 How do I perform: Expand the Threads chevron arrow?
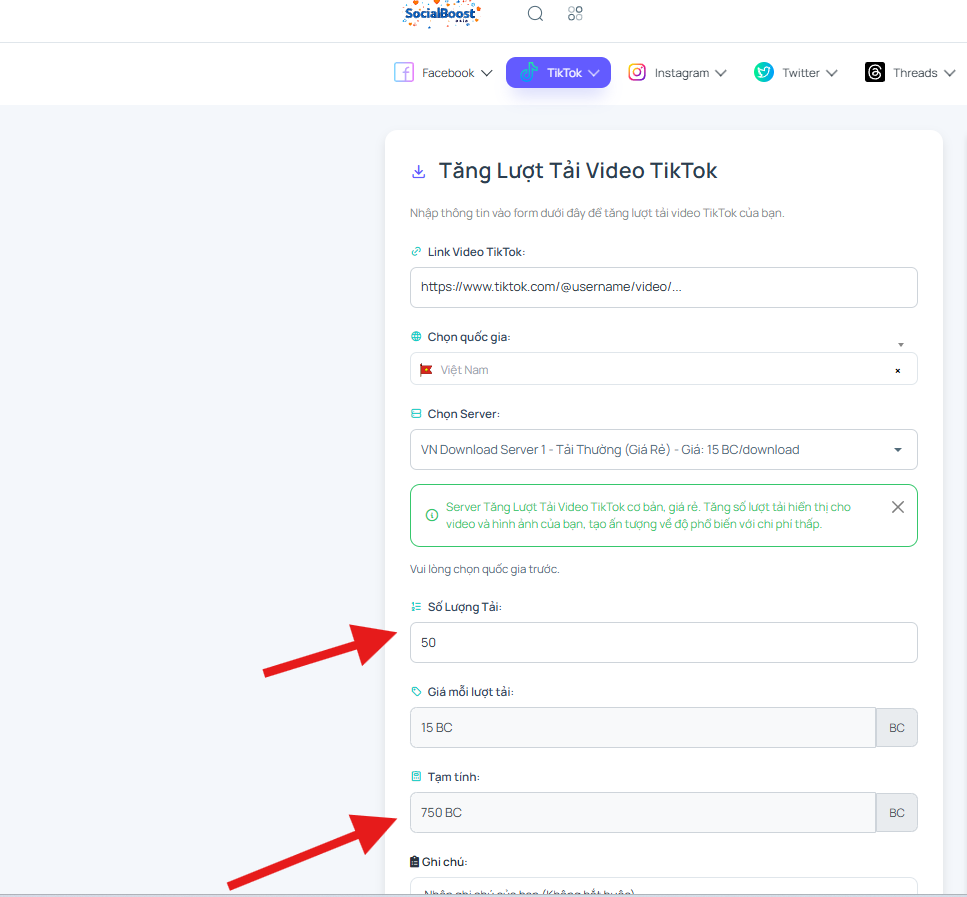(949, 73)
